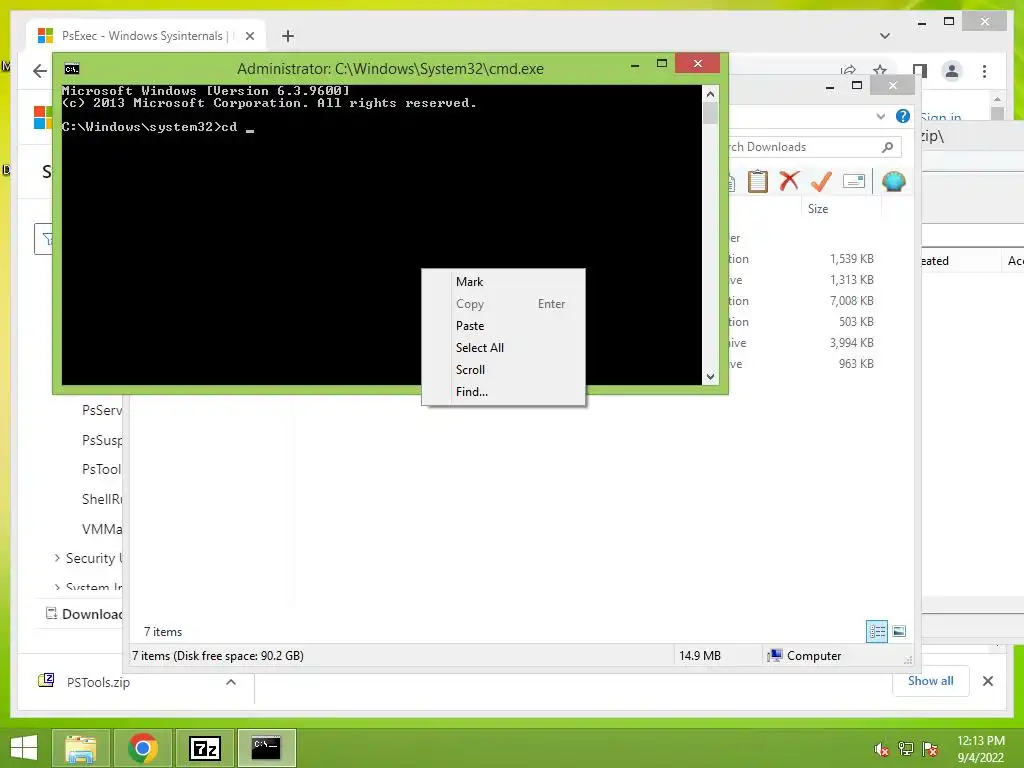Click the Download PDF sidebar button

[83, 614]
